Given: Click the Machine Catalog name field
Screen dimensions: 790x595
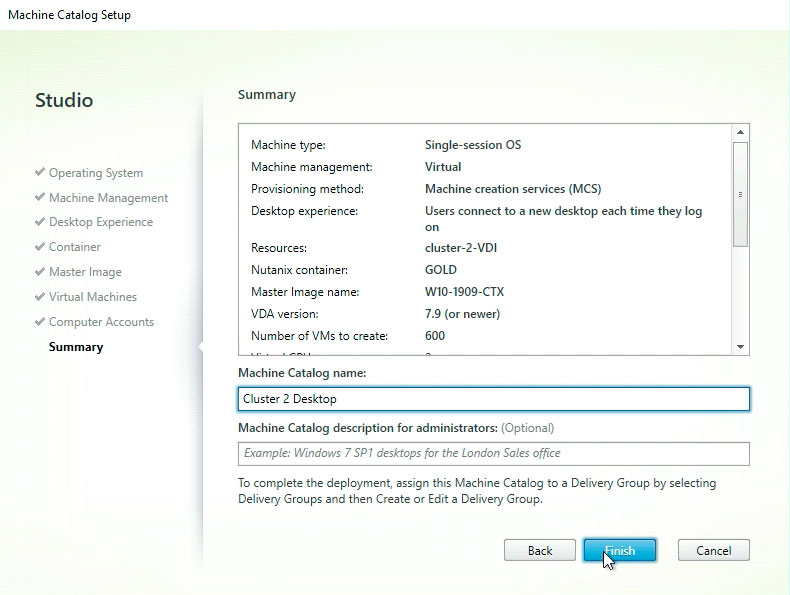Looking at the screenshot, I should 493,399.
